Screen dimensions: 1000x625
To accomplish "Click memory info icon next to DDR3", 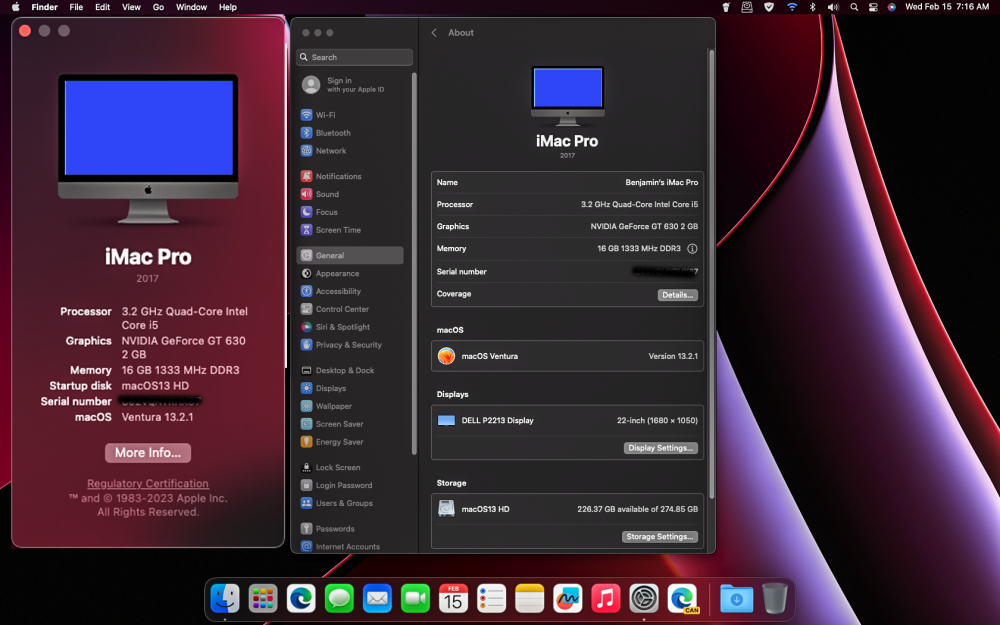I will (x=692, y=249).
